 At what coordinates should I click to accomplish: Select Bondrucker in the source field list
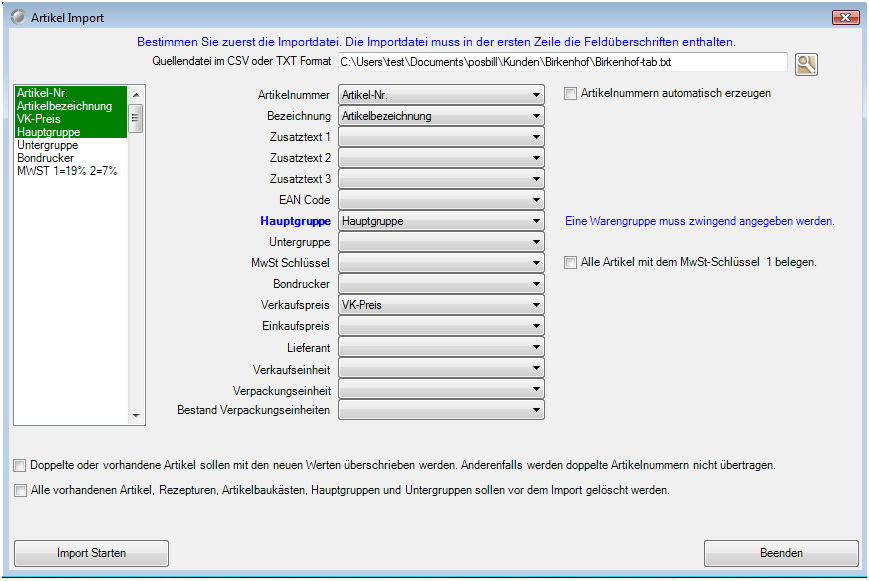(x=45, y=158)
